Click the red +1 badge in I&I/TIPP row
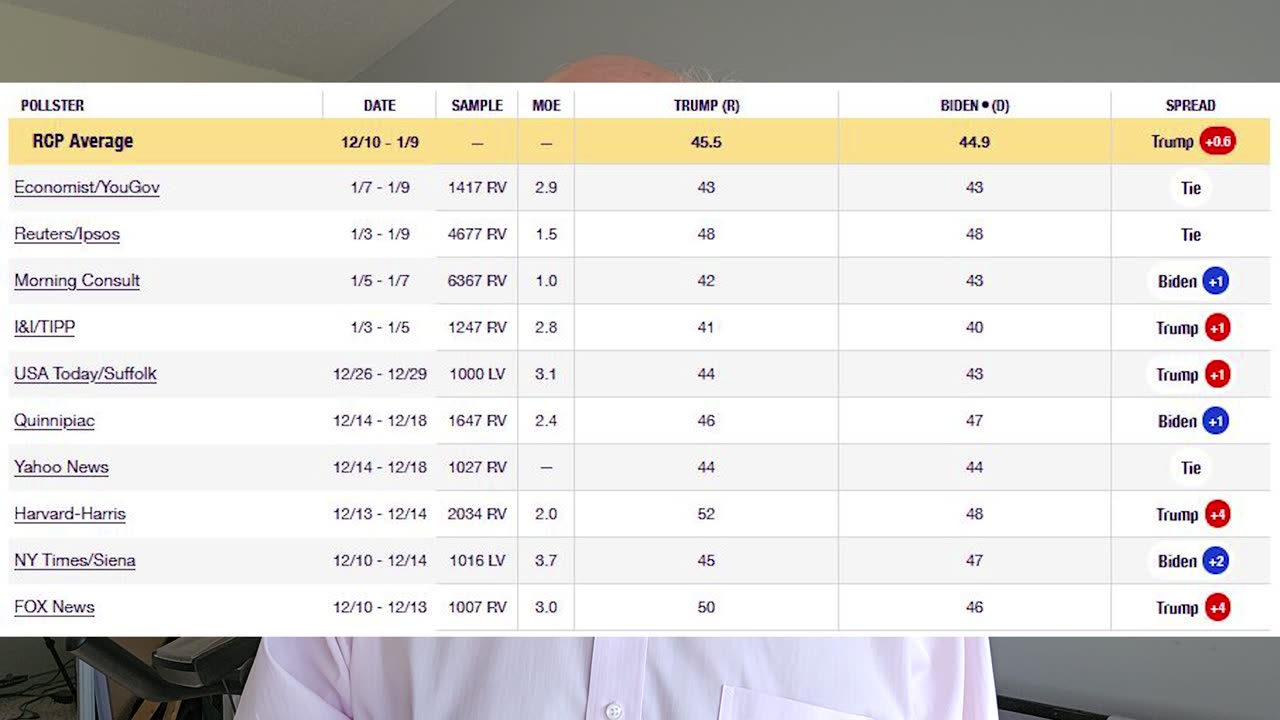The width and height of the screenshot is (1280, 720). [1217, 327]
